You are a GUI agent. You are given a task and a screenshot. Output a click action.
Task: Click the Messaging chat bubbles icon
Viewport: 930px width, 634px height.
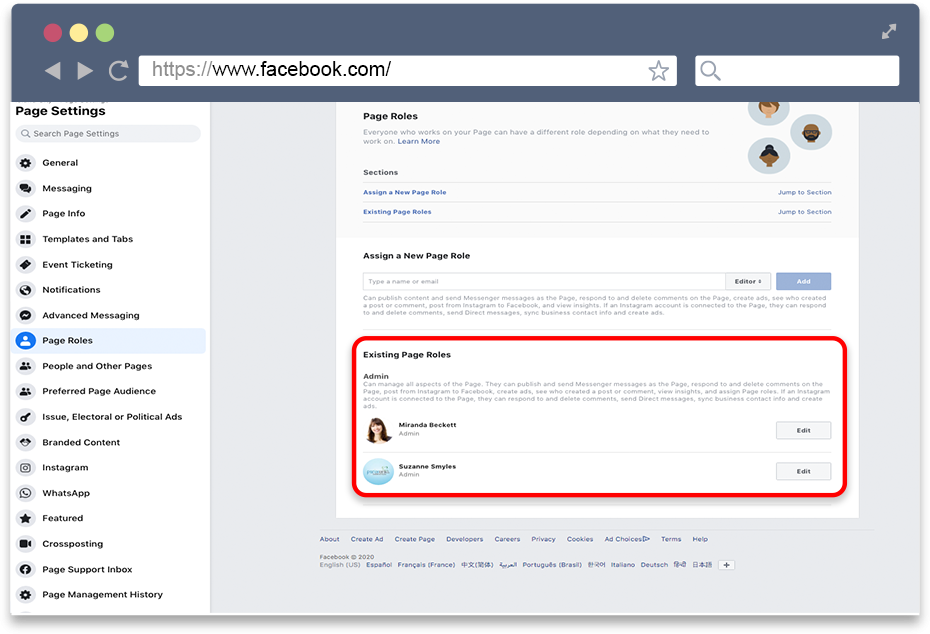pyautogui.click(x=26, y=188)
